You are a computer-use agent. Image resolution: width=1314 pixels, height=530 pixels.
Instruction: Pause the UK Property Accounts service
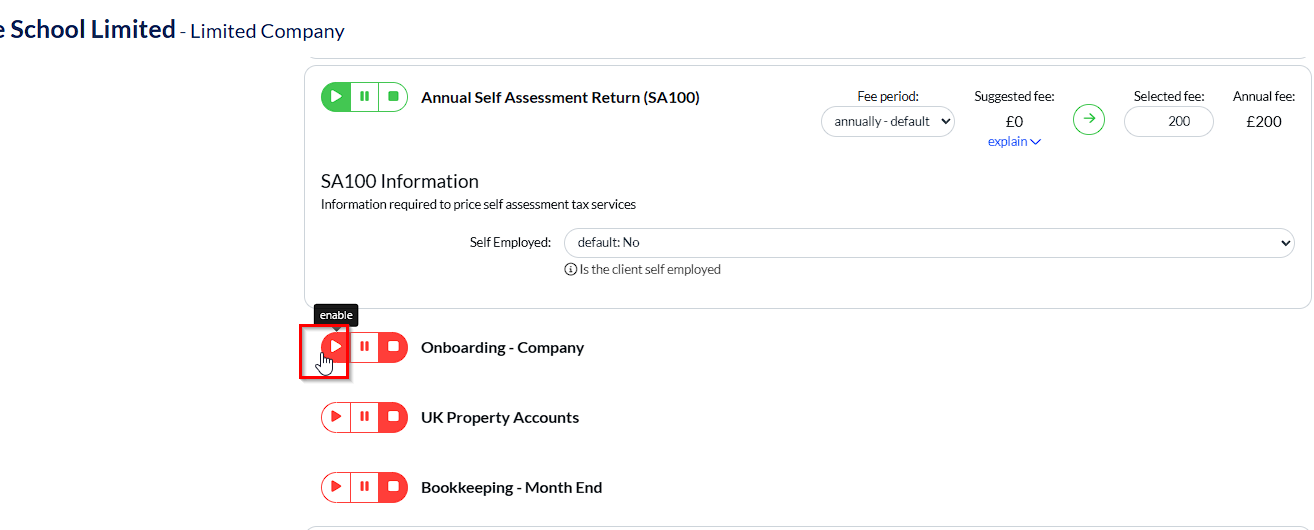[x=365, y=417]
